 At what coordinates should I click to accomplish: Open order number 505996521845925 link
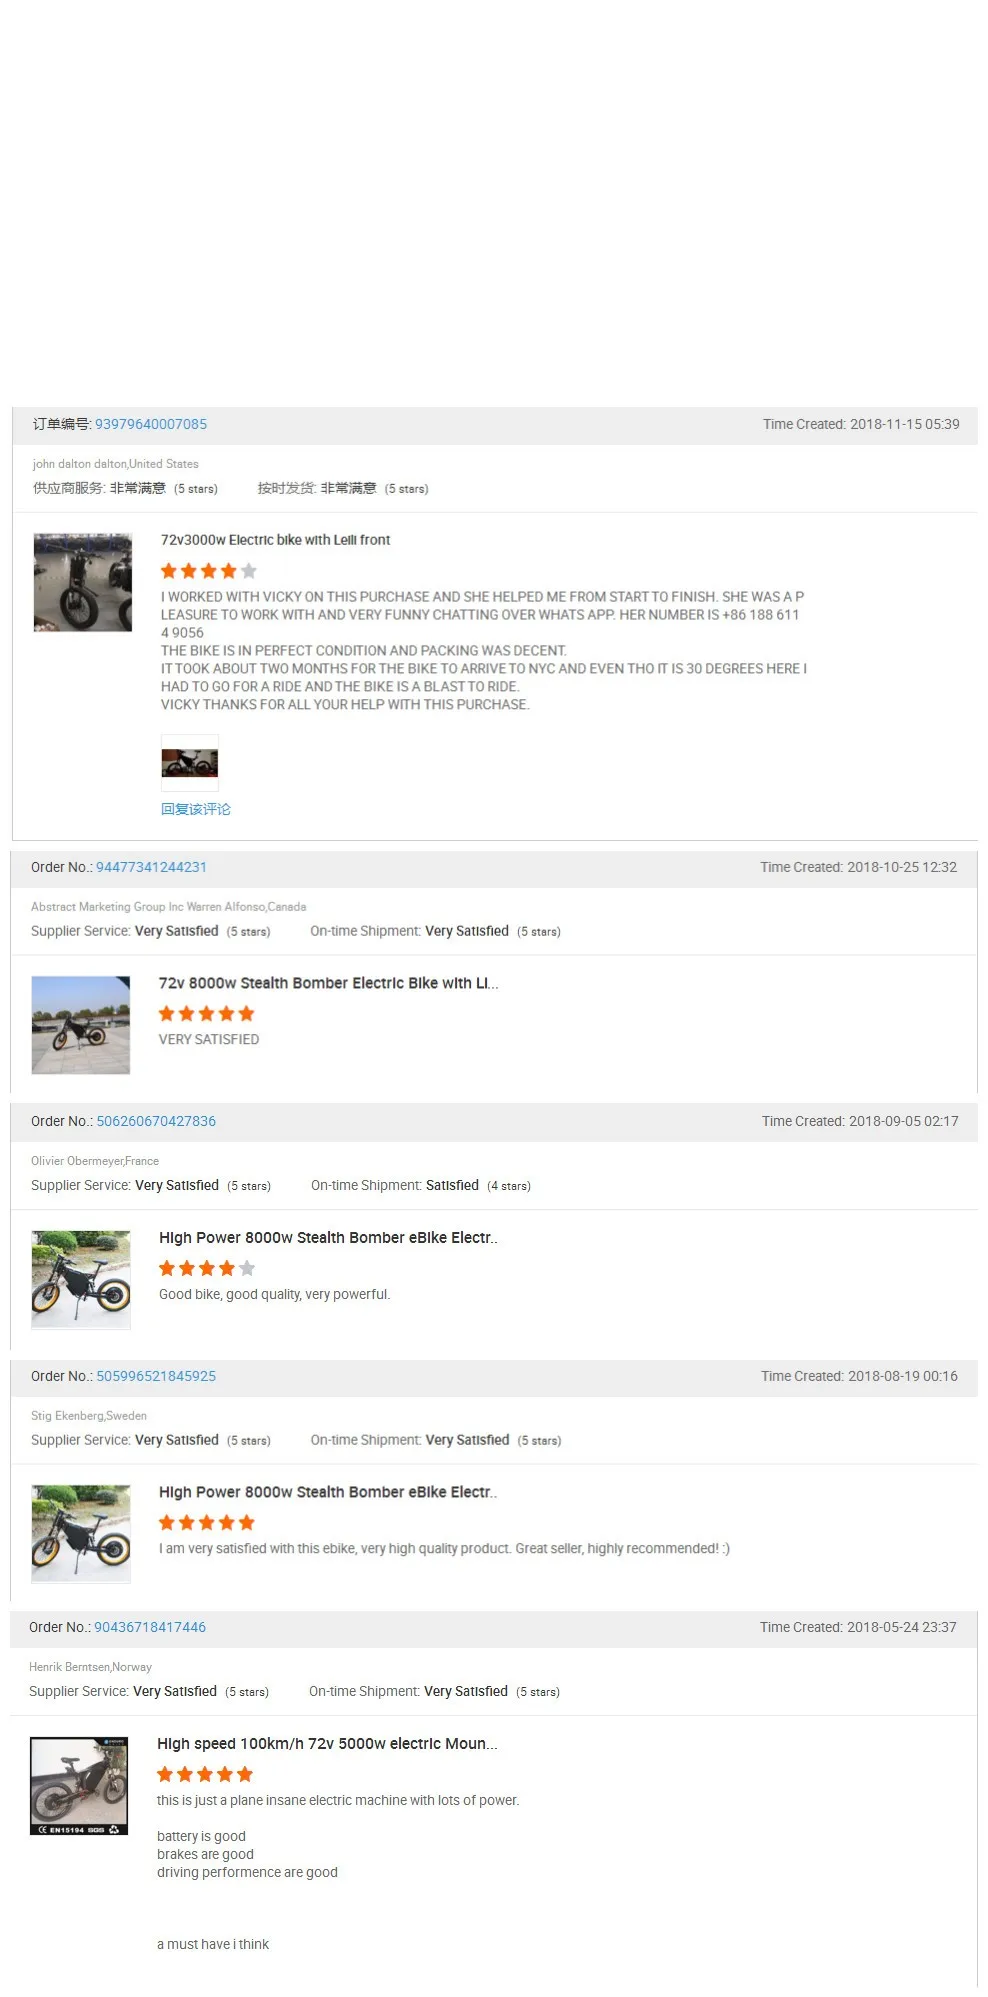156,1376
